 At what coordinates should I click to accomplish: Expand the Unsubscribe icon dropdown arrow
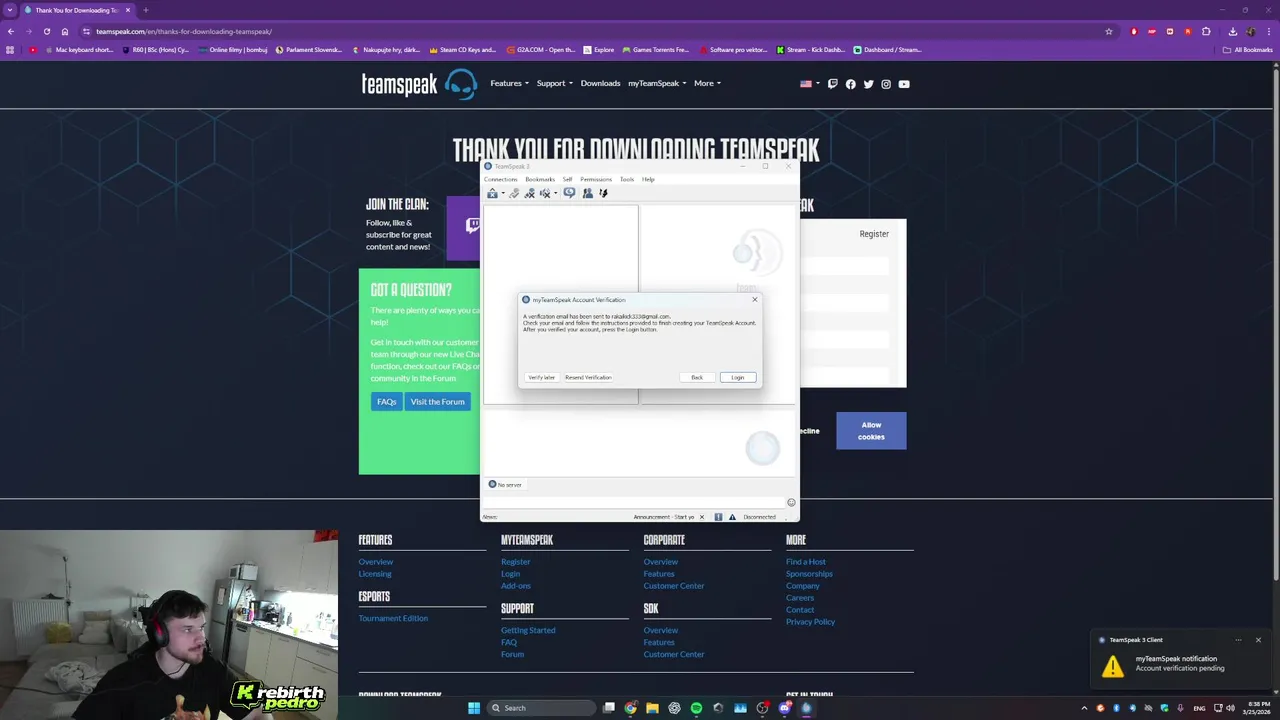pyautogui.click(x=555, y=194)
